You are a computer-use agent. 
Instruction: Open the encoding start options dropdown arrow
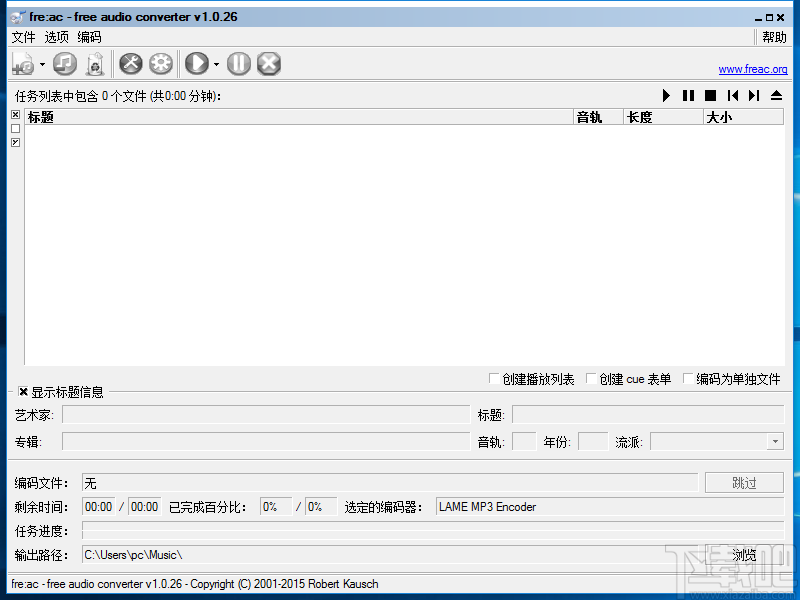214,63
